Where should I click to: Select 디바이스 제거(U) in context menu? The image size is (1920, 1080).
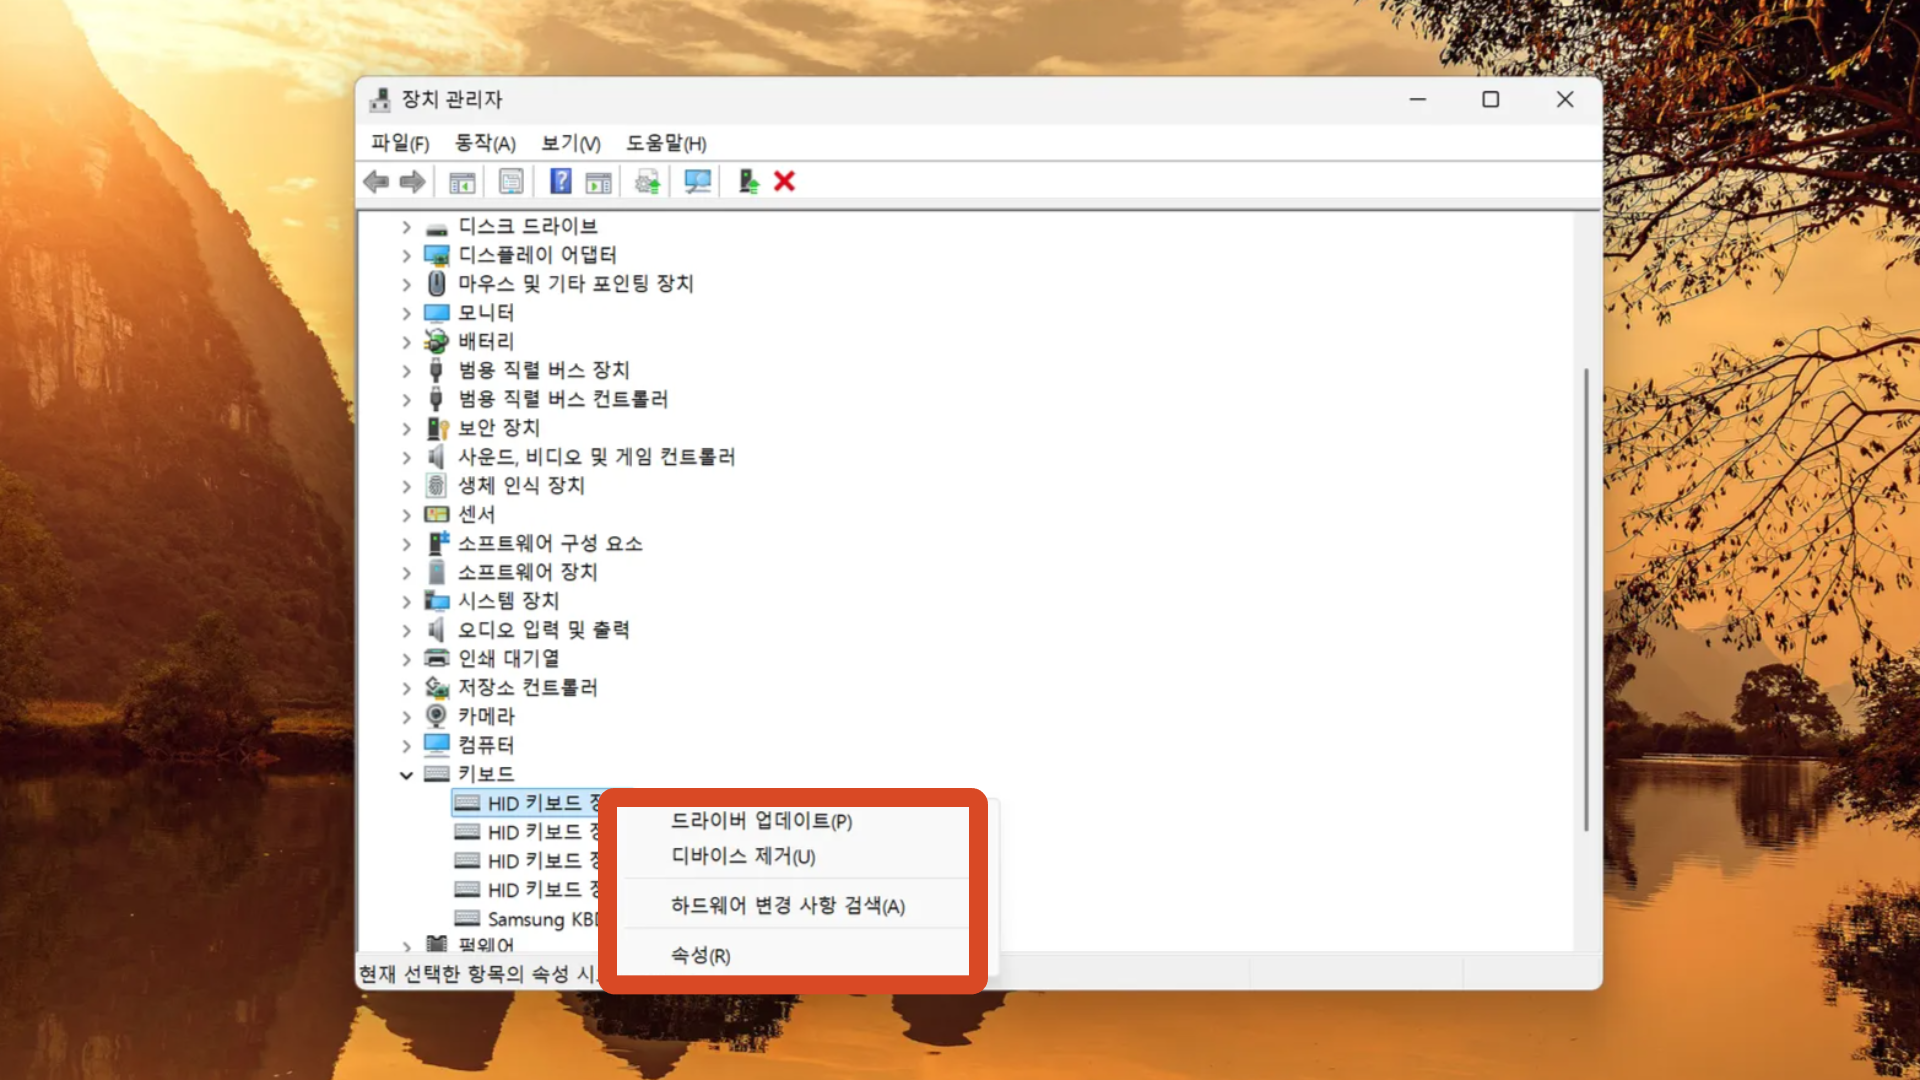click(x=743, y=857)
